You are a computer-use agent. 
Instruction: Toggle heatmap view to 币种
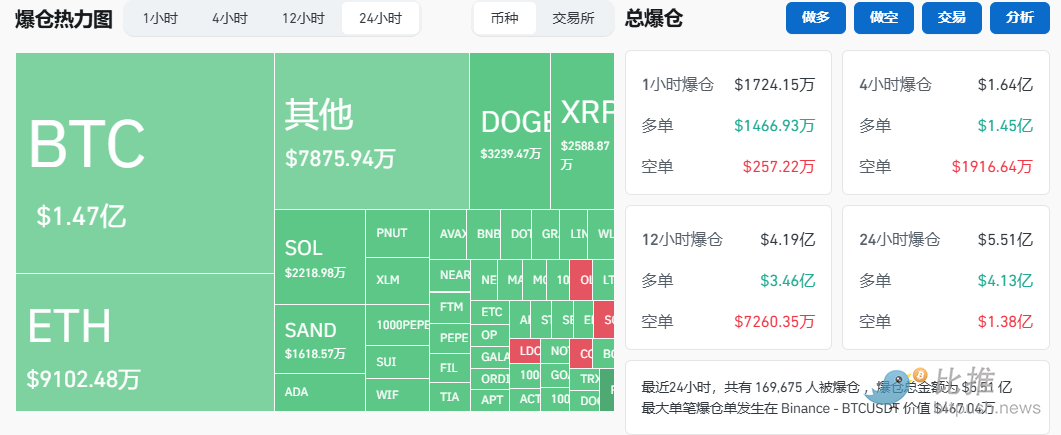[505, 18]
